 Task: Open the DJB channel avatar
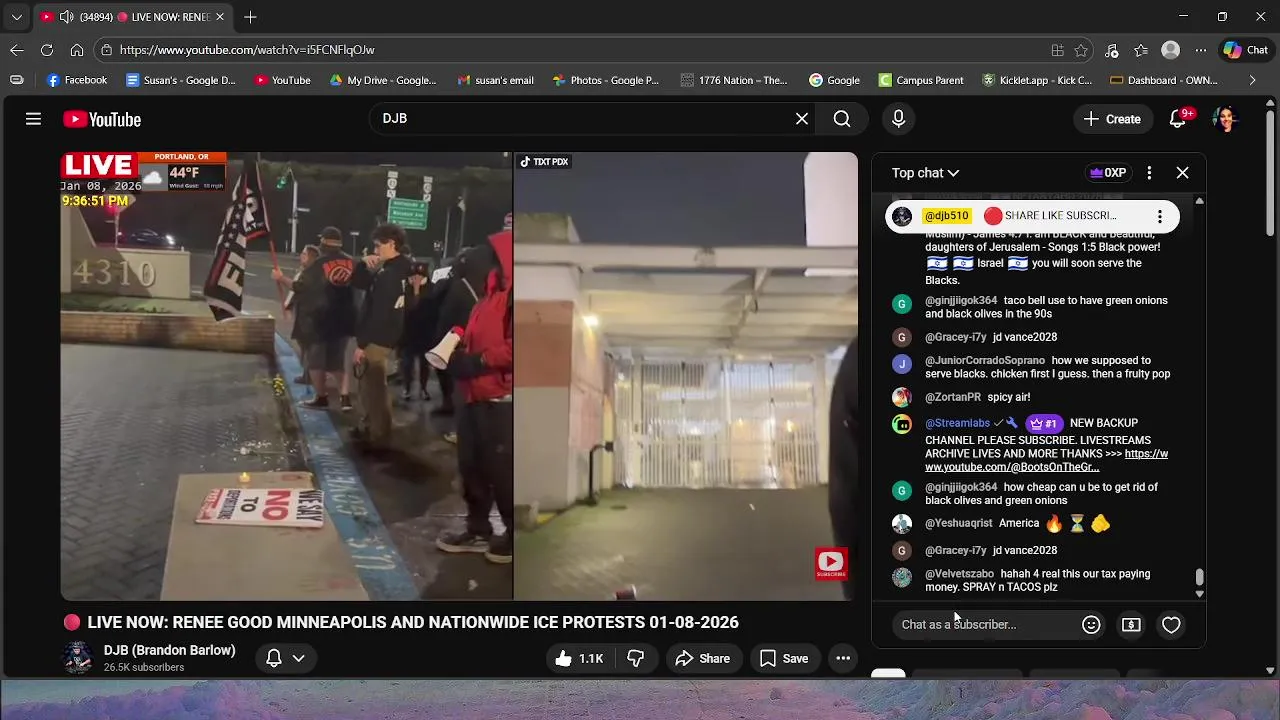point(78,658)
